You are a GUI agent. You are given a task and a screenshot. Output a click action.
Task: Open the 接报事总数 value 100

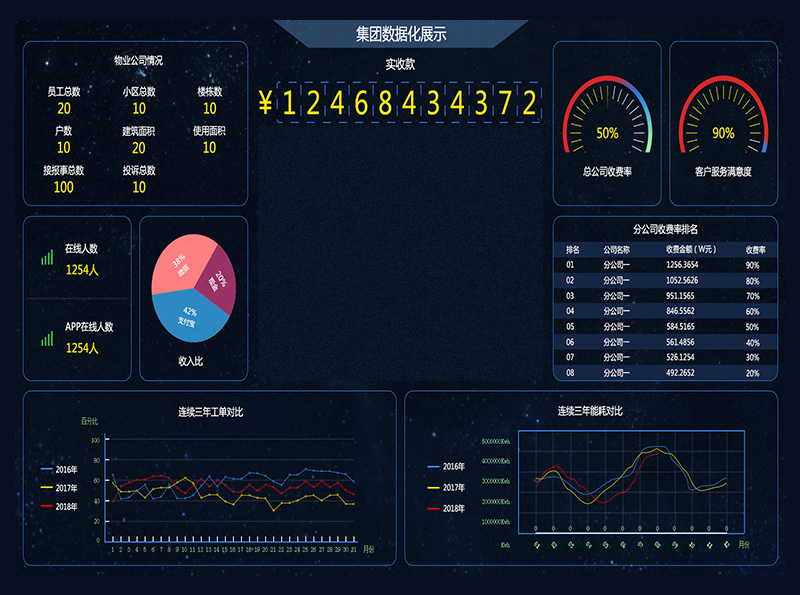coord(64,187)
